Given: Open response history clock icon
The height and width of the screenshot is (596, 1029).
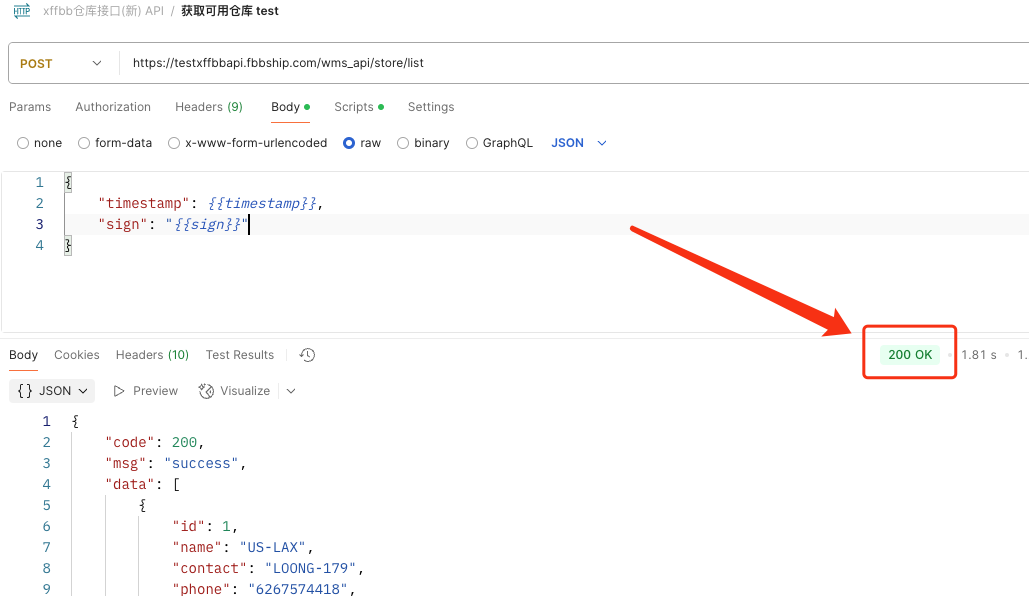Looking at the screenshot, I should tap(307, 355).
